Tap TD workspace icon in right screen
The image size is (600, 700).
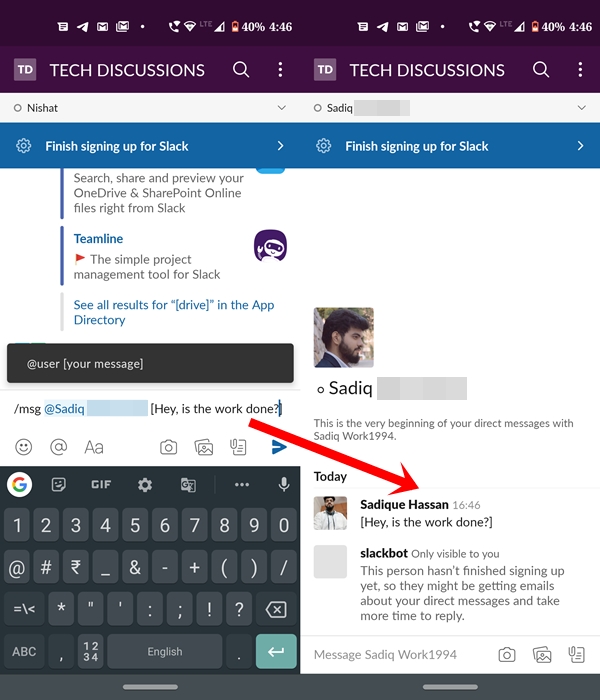[325, 70]
